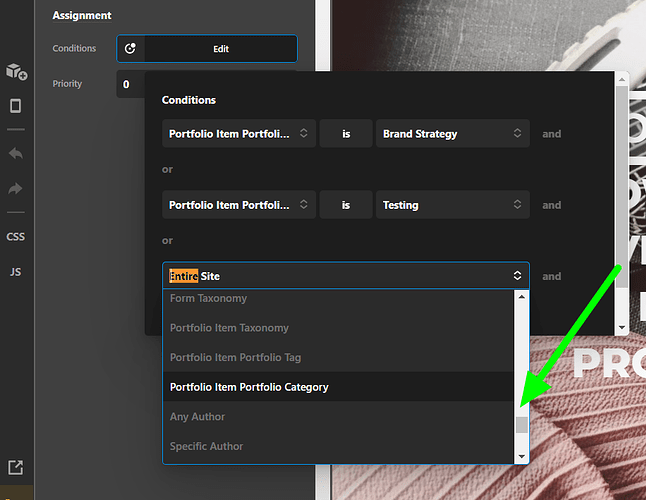Open the Brand Strategy value dropdown
646x500 pixels.
pos(452,134)
